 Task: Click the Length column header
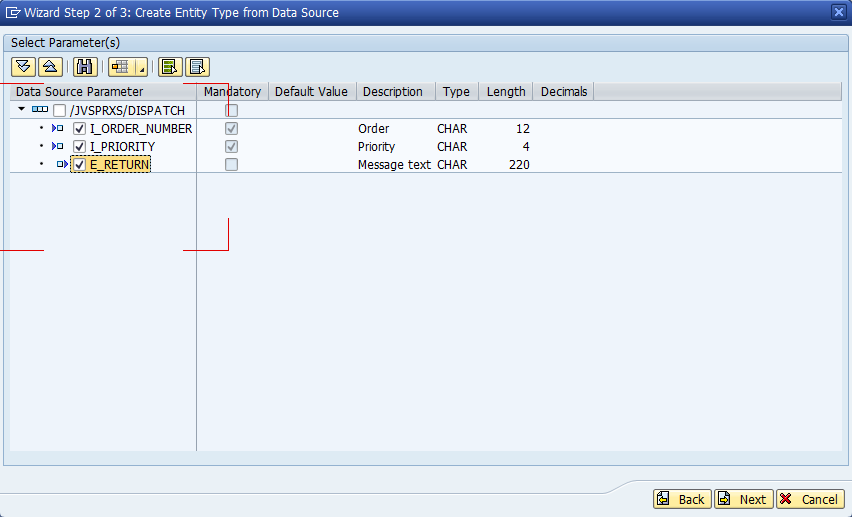(x=506, y=91)
